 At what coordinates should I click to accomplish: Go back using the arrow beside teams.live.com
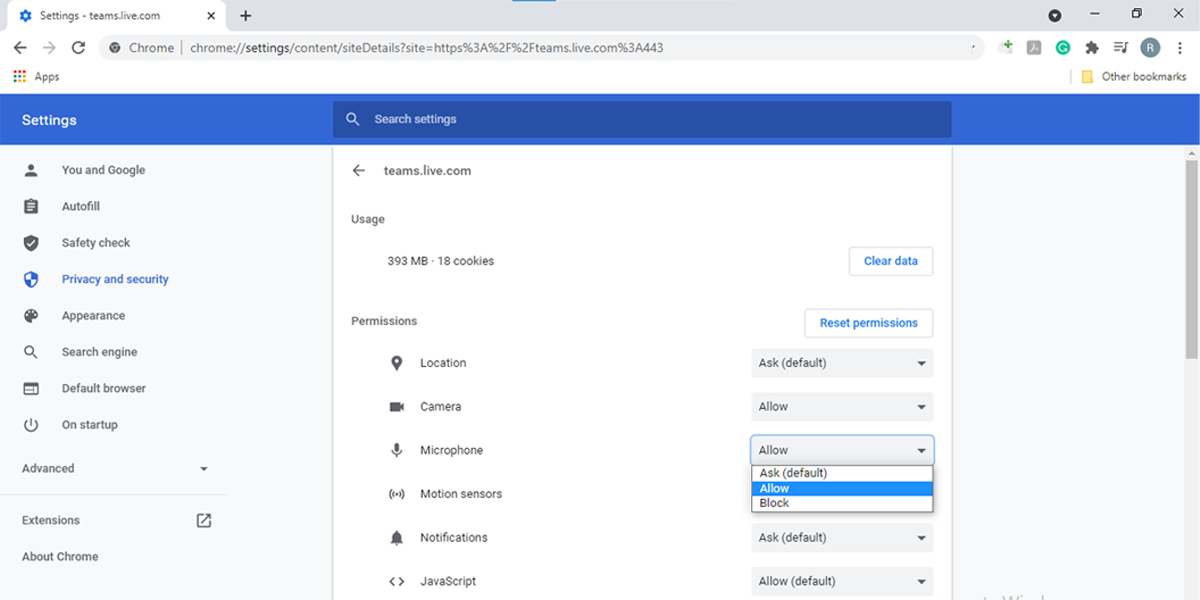click(x=359, y=171)
